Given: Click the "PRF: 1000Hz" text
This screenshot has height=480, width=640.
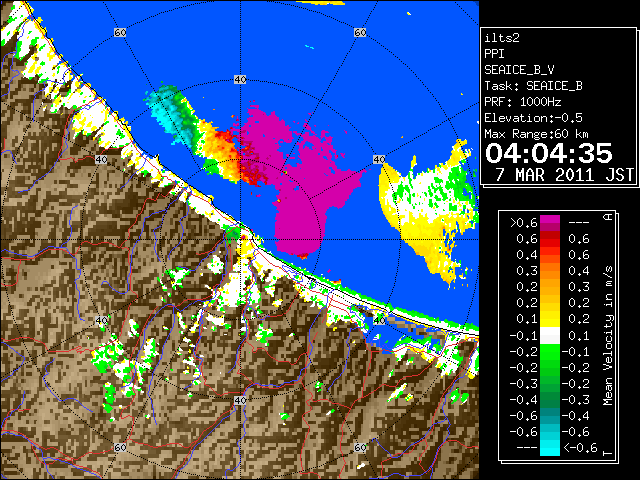Looking at the screenshot, I should [x=523, y=102].
